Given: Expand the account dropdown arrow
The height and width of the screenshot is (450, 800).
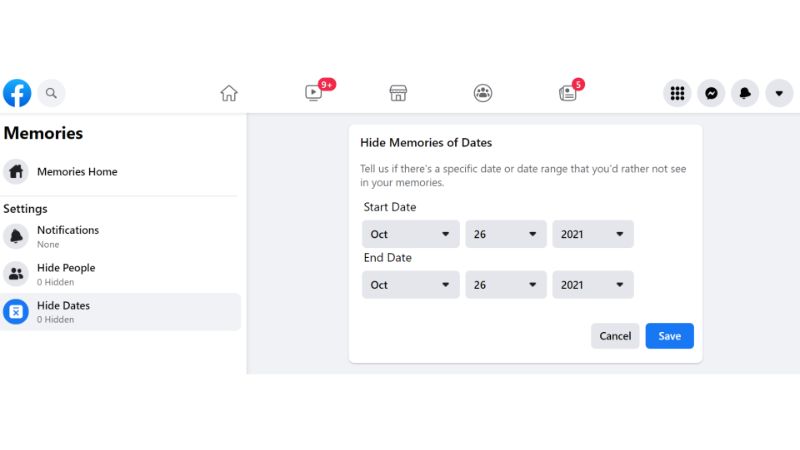Looking at the screenshot, I should pos(779,93).
